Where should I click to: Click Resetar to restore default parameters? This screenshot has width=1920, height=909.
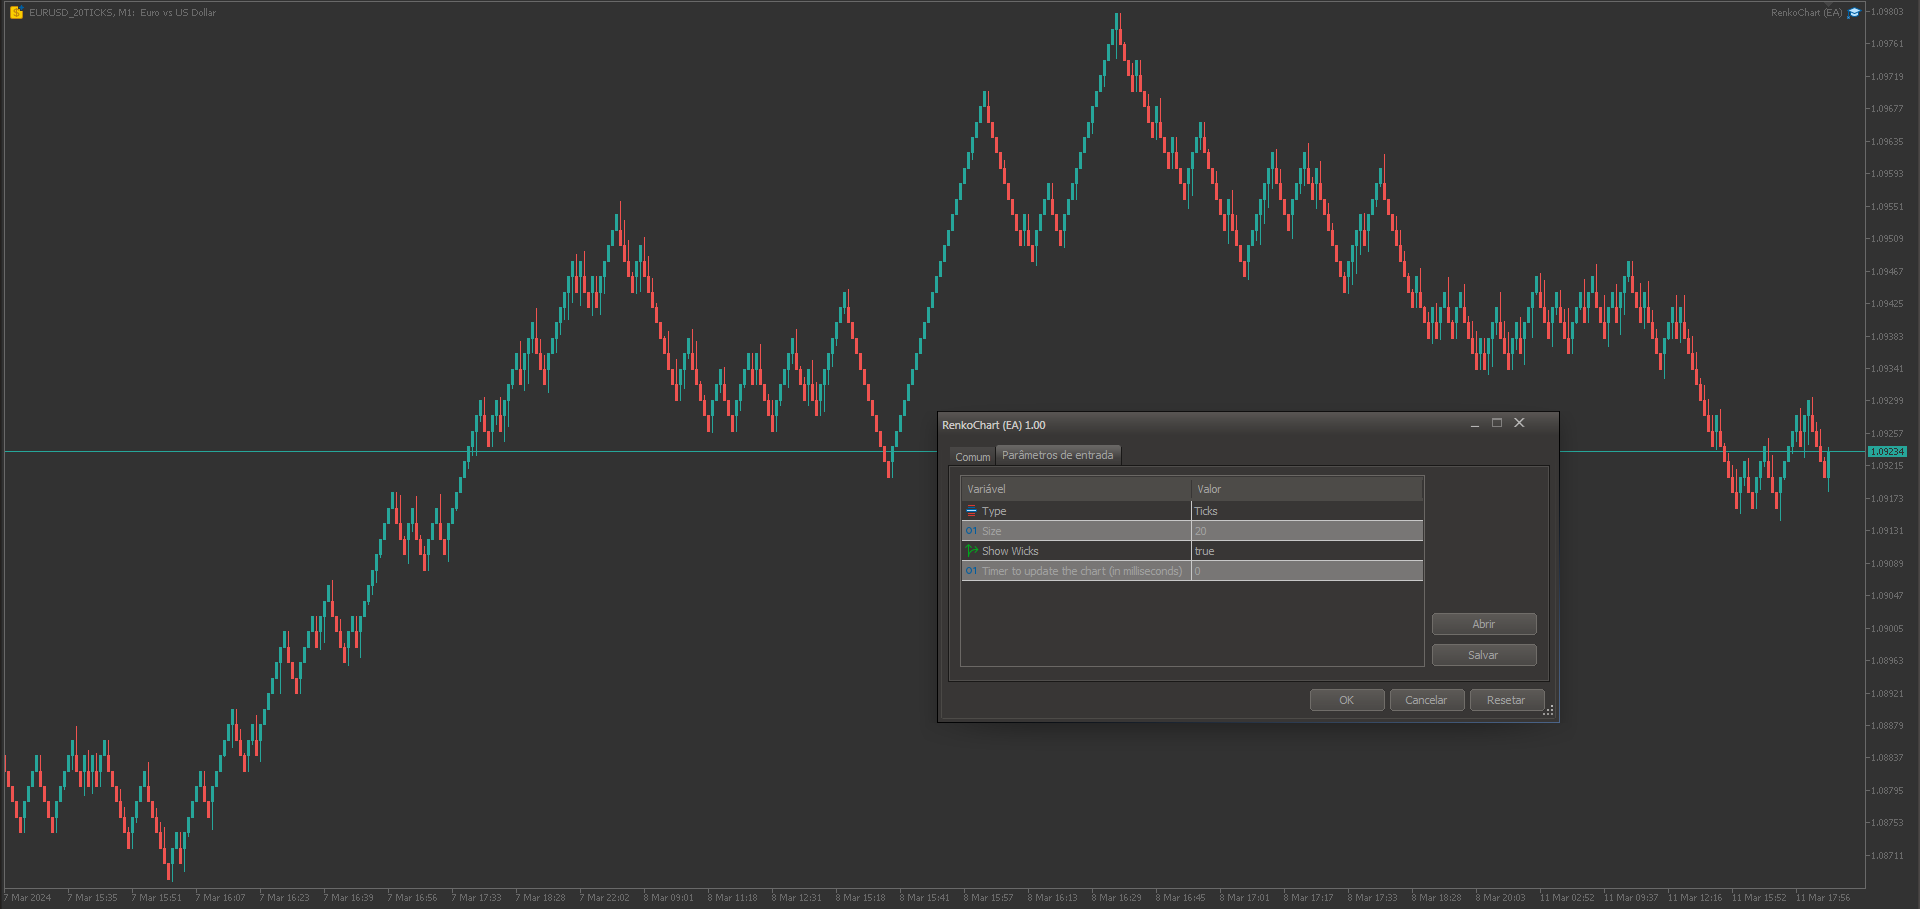(1506, 699)
